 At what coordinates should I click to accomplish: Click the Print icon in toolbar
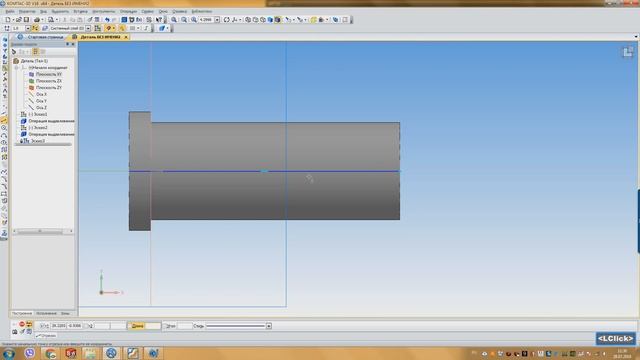coord(36,20)
